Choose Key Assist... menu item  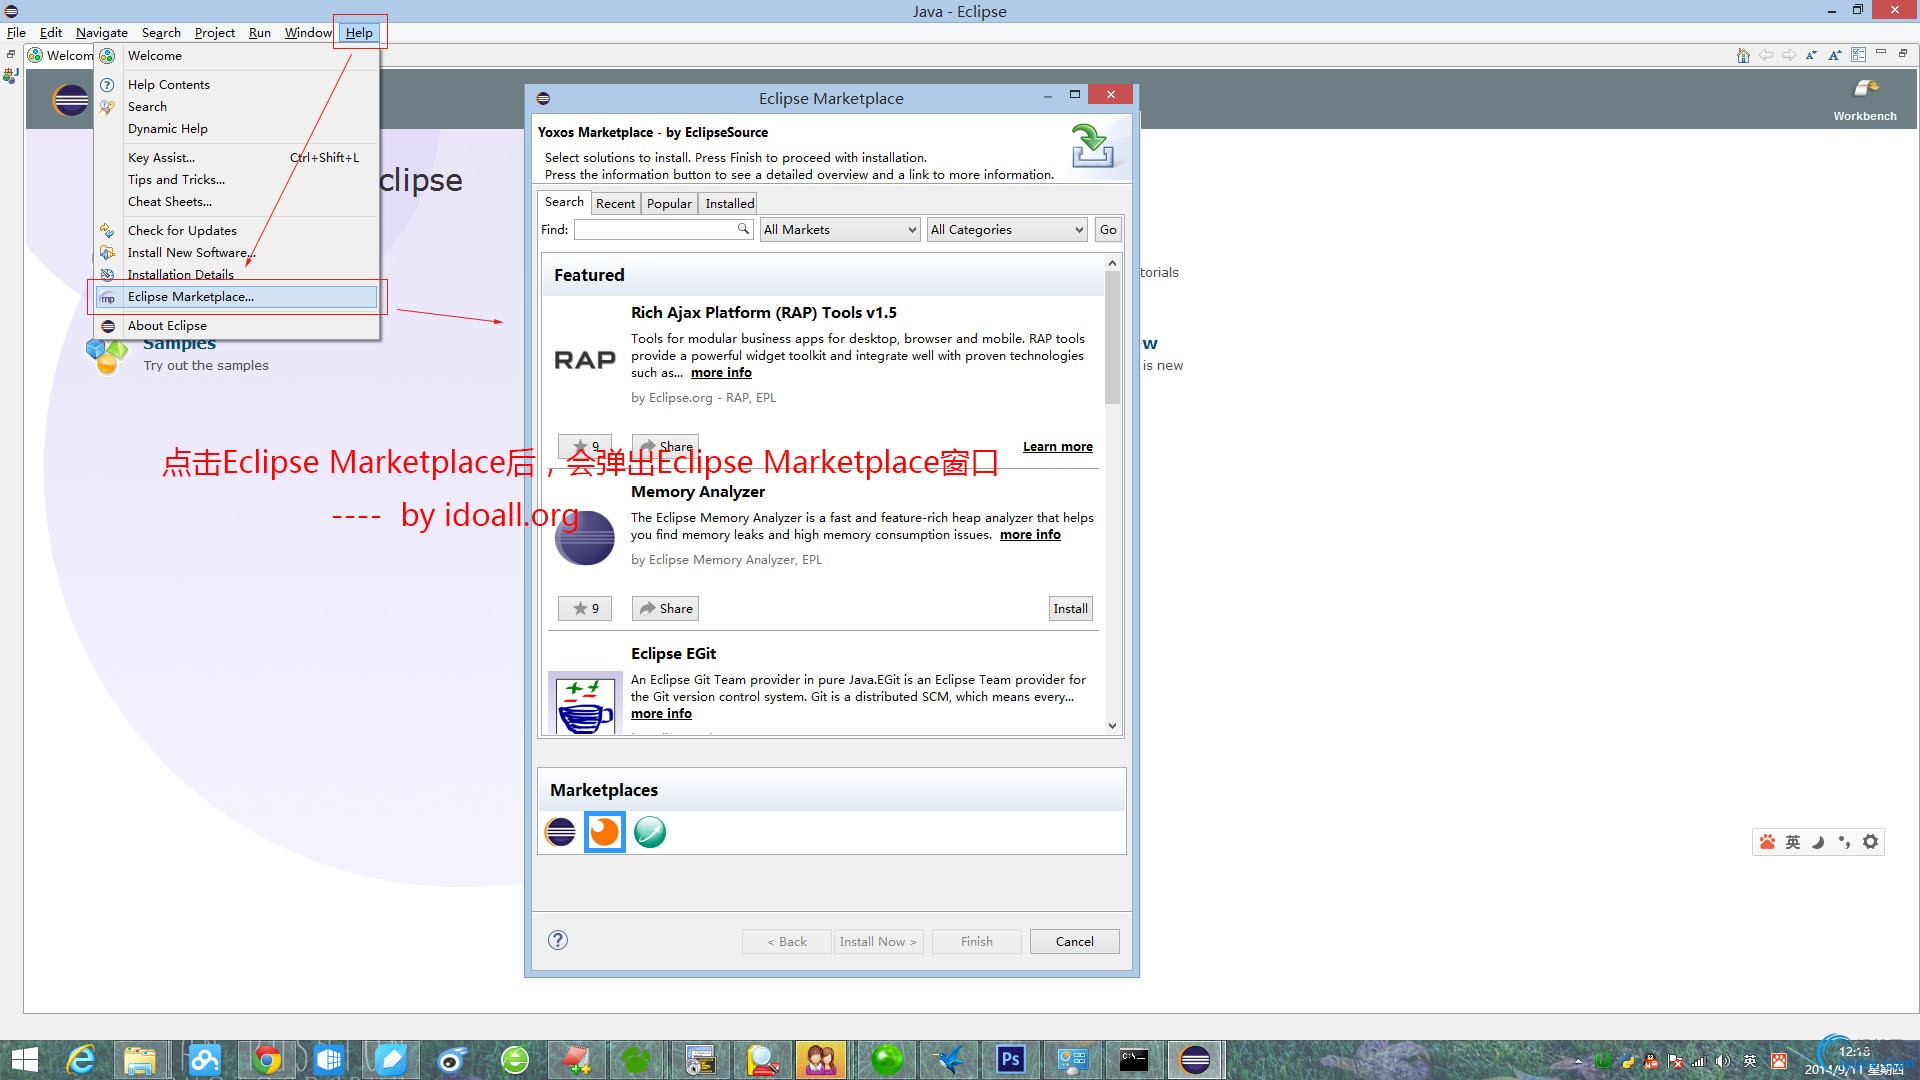point(236,158)
